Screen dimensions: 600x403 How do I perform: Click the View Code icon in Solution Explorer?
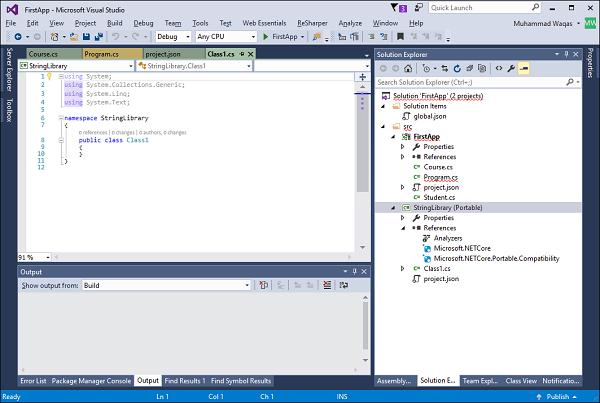coord(499,69)
